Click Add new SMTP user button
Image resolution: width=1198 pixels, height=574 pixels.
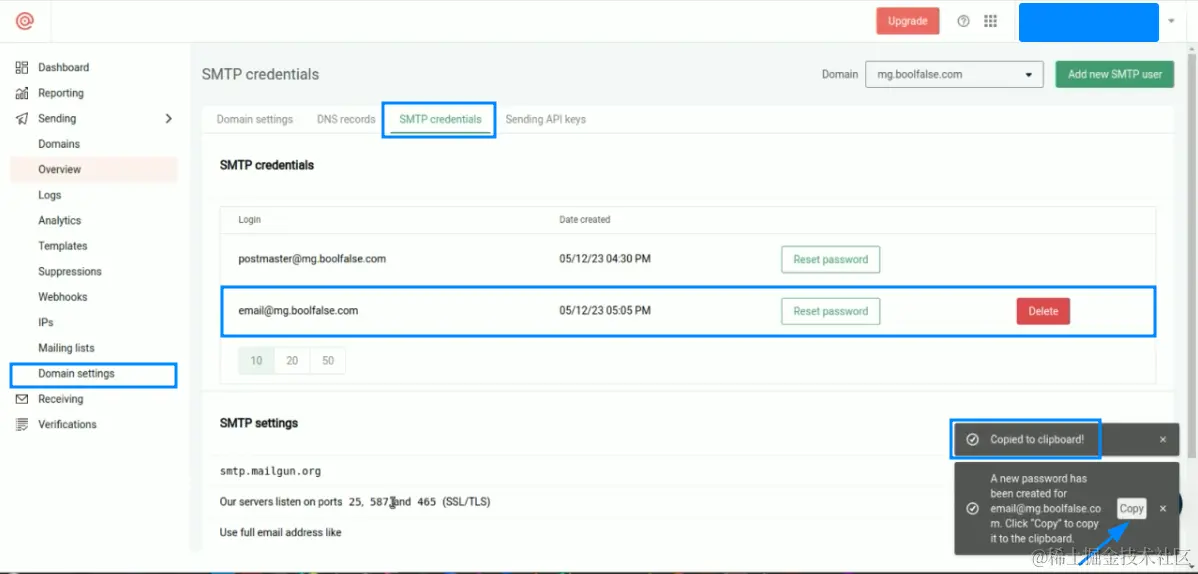pos(1115,74)
